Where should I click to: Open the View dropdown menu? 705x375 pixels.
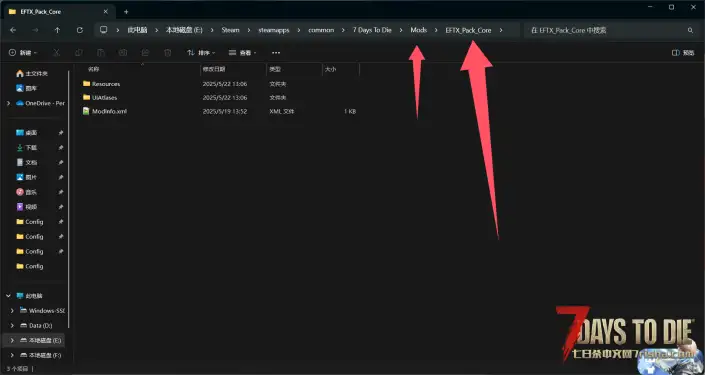tap(243, 53)
